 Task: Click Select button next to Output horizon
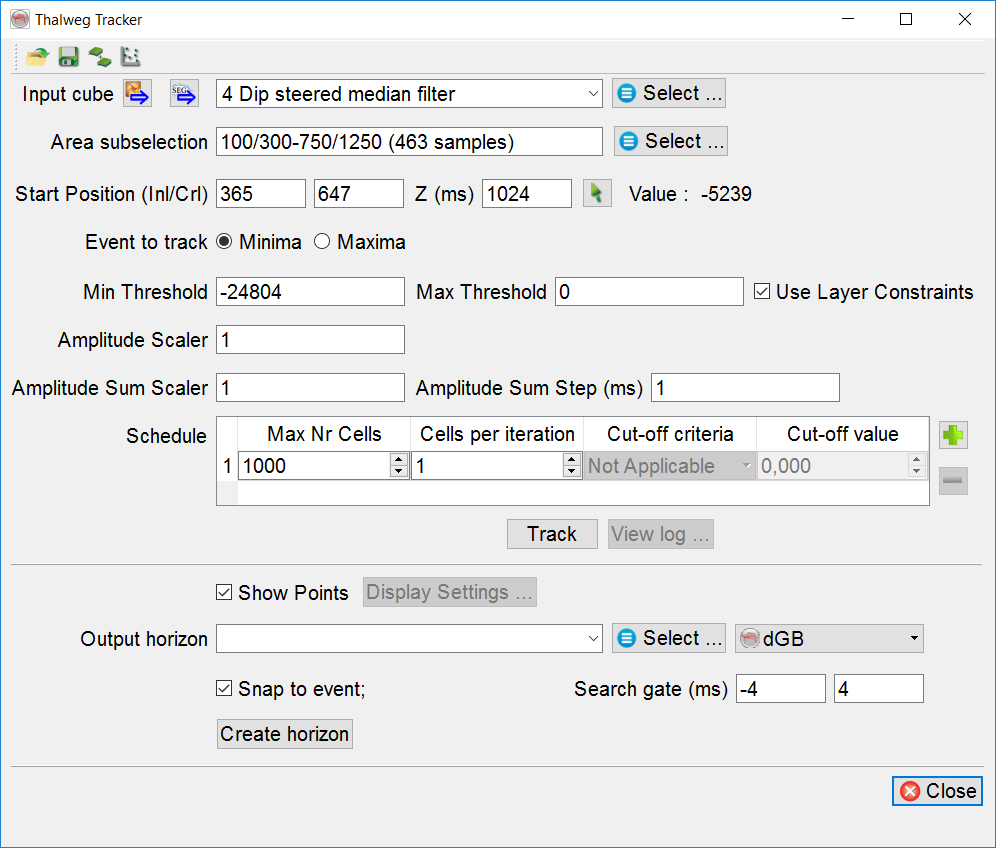tap(669, 638)
